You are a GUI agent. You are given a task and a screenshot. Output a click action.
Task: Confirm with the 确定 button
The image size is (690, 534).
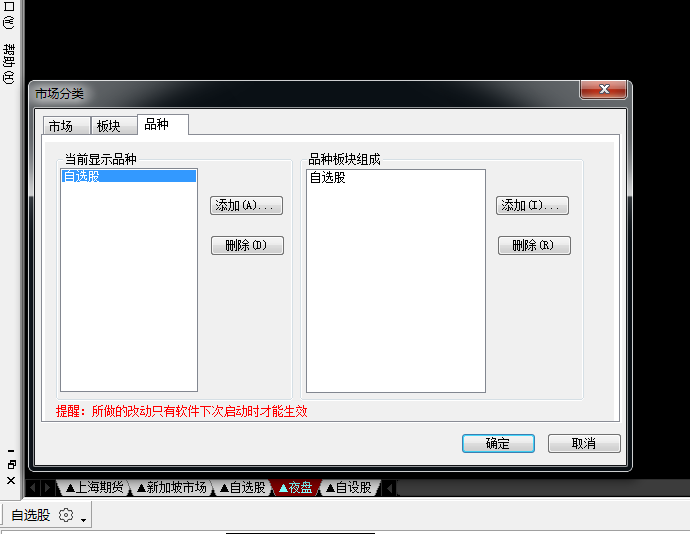498,443
